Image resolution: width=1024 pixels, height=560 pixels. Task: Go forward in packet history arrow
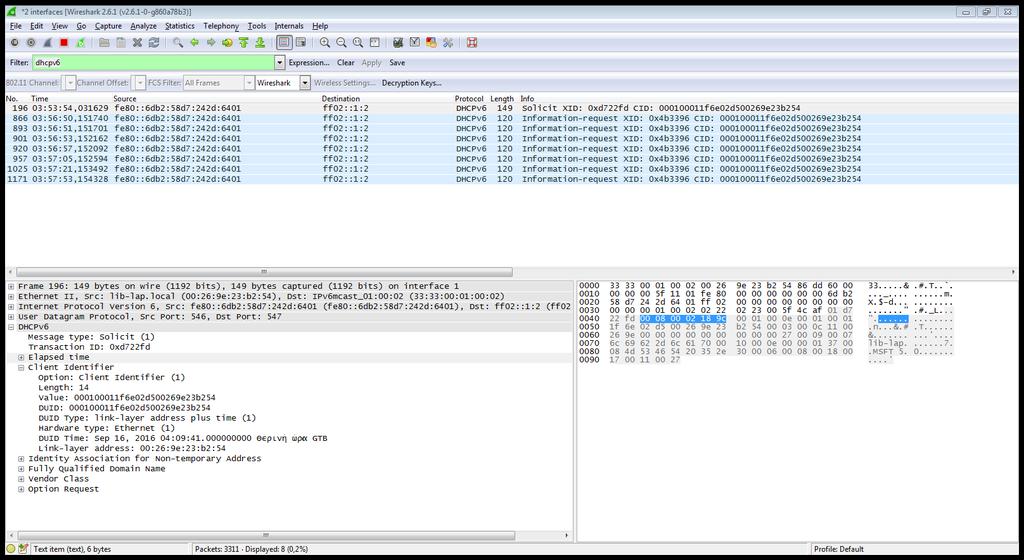coord(211,42)
